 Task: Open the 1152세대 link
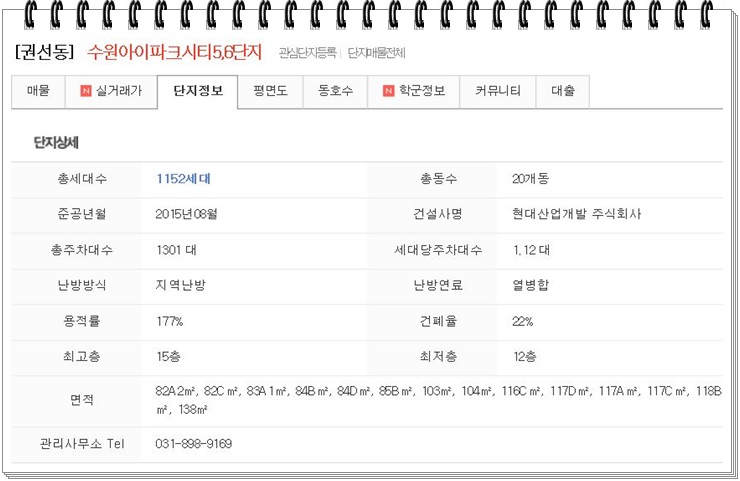click(184, 179)
